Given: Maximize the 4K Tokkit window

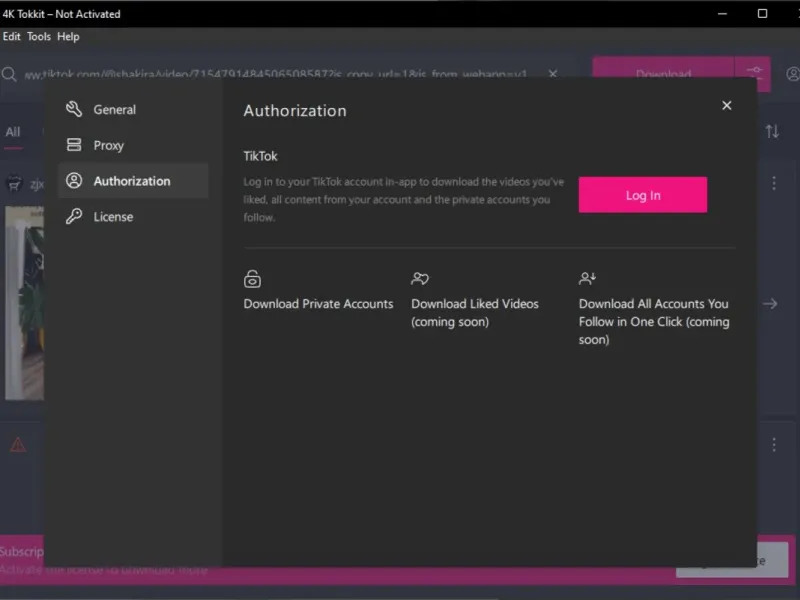Looking at the screenshot, I should (x=762, y=14).
